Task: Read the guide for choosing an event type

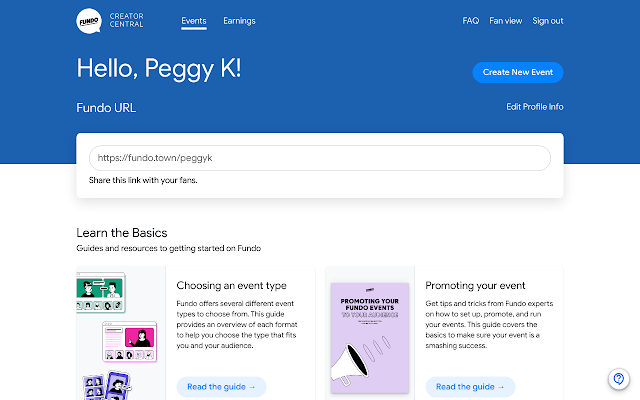Action: point(221,386)
